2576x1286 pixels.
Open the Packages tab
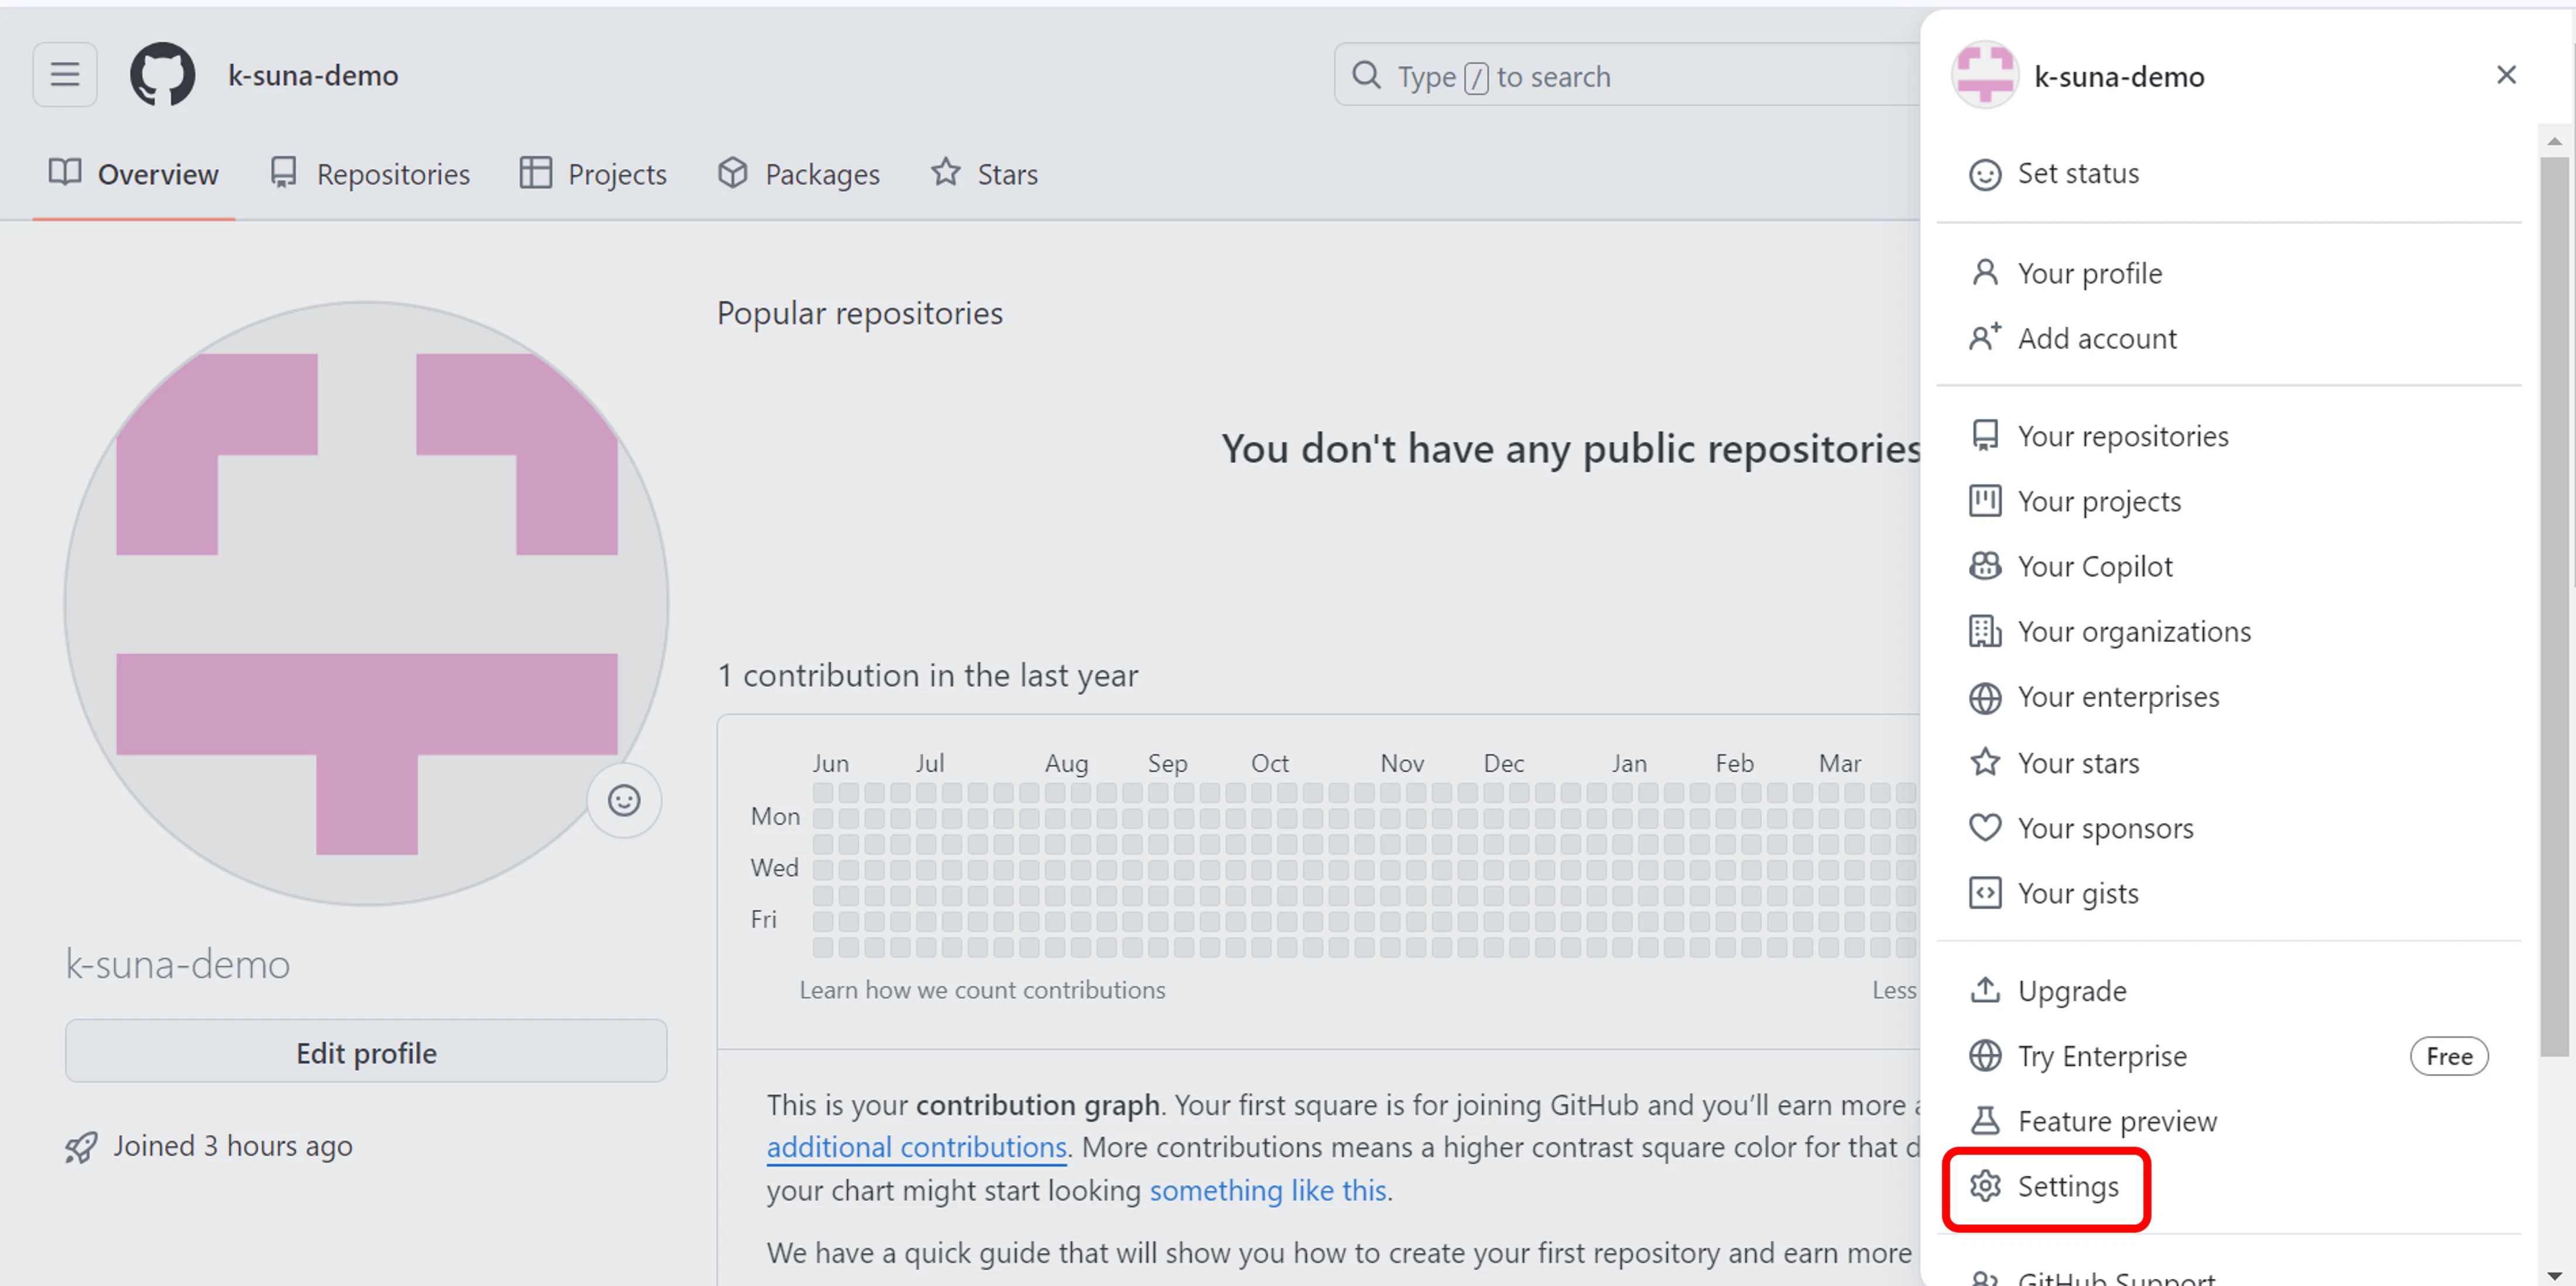(x=798, y=174)
